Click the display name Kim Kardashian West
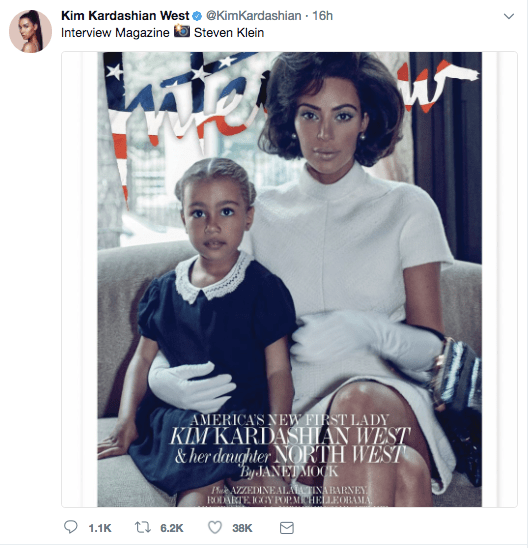Viewport: 528px width, 548px height. (x=125, y=16)
